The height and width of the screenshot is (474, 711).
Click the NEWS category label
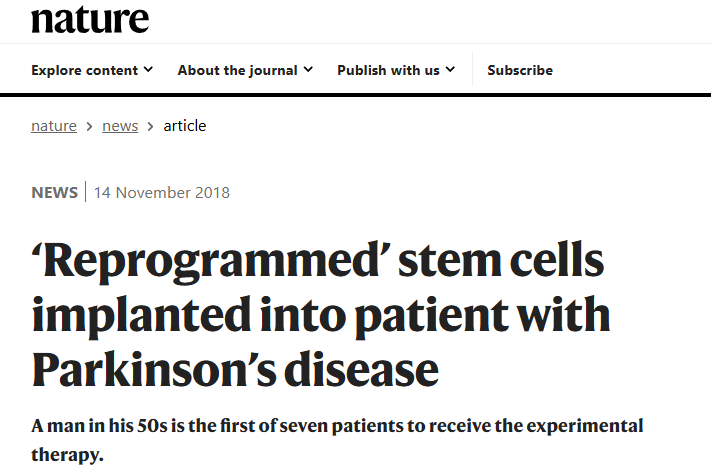coord(54,192)
